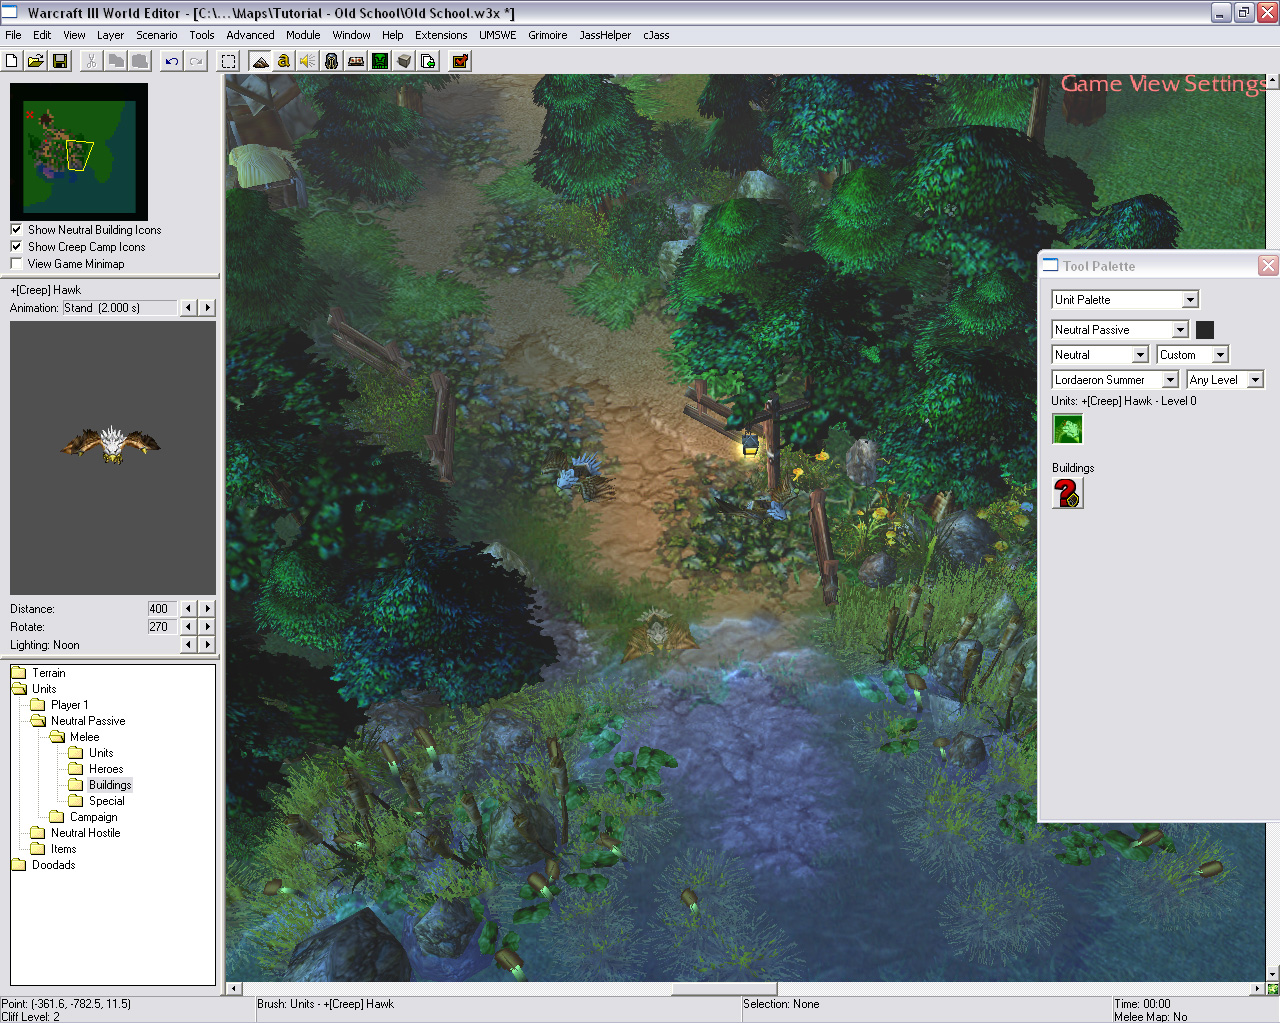The height and width of the screenshot is (1024, 1280).
Task: Open the Neutral race dropdown
Action: [x=1100, y=355]
